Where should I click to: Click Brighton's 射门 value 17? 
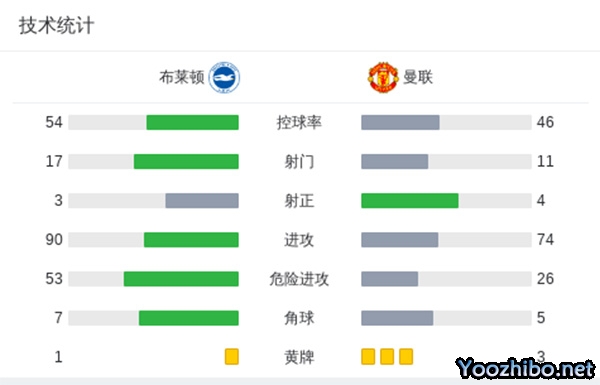[x=54, y=161]
